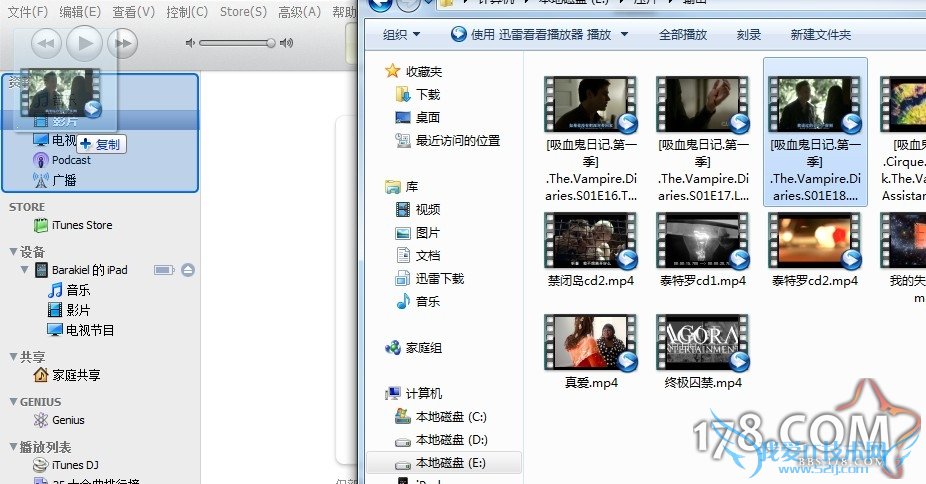Open the 查看(V) menu in iTunes
Viewport: 926px width, 484px height.
[133, 11]
